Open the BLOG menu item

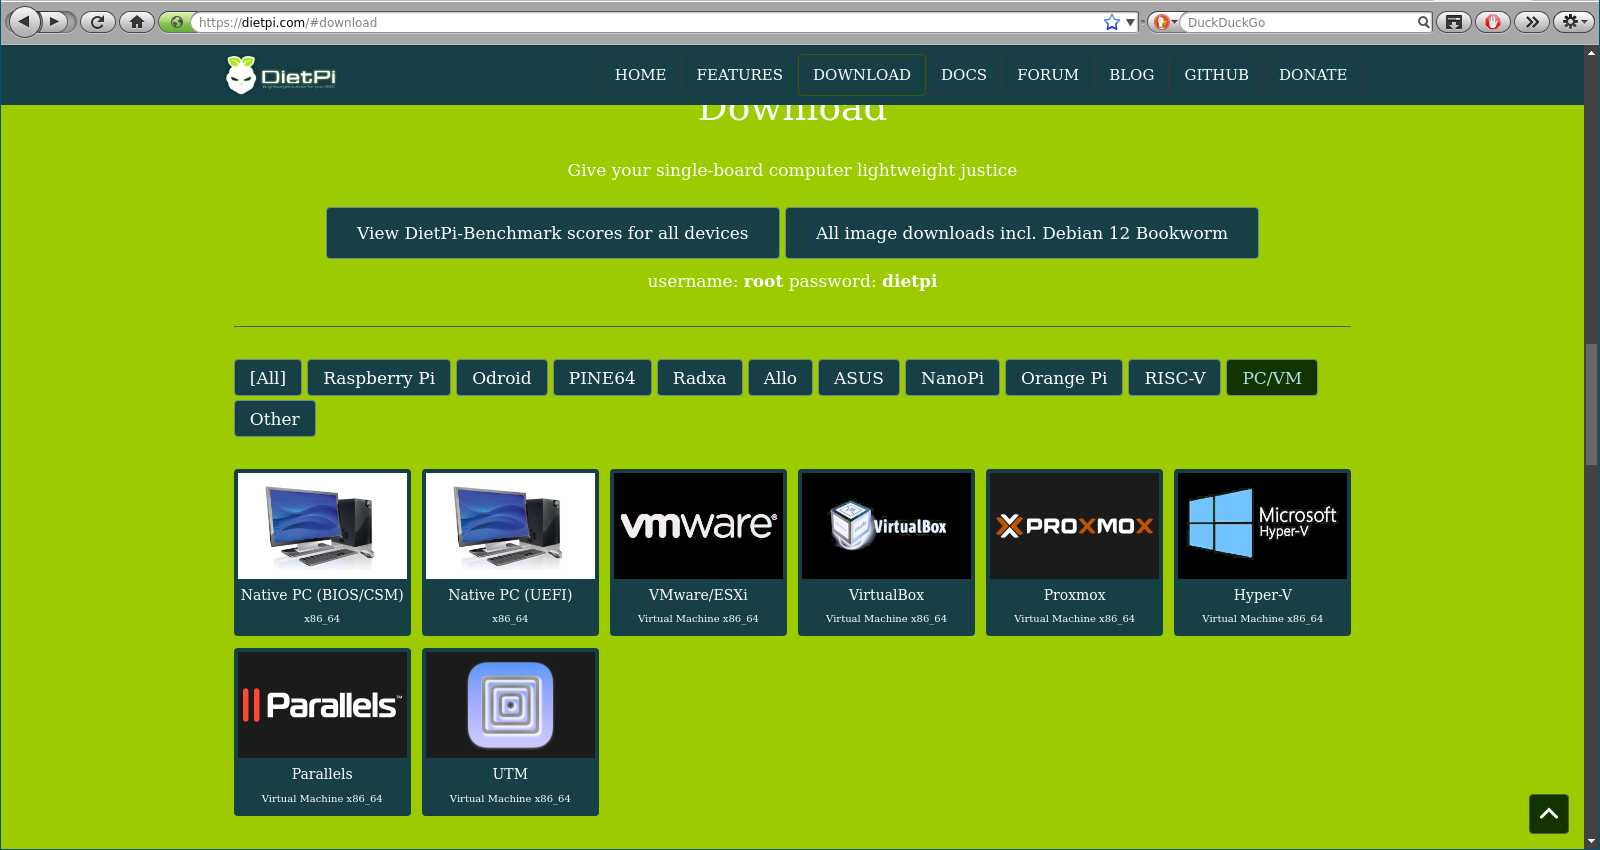1132,75
